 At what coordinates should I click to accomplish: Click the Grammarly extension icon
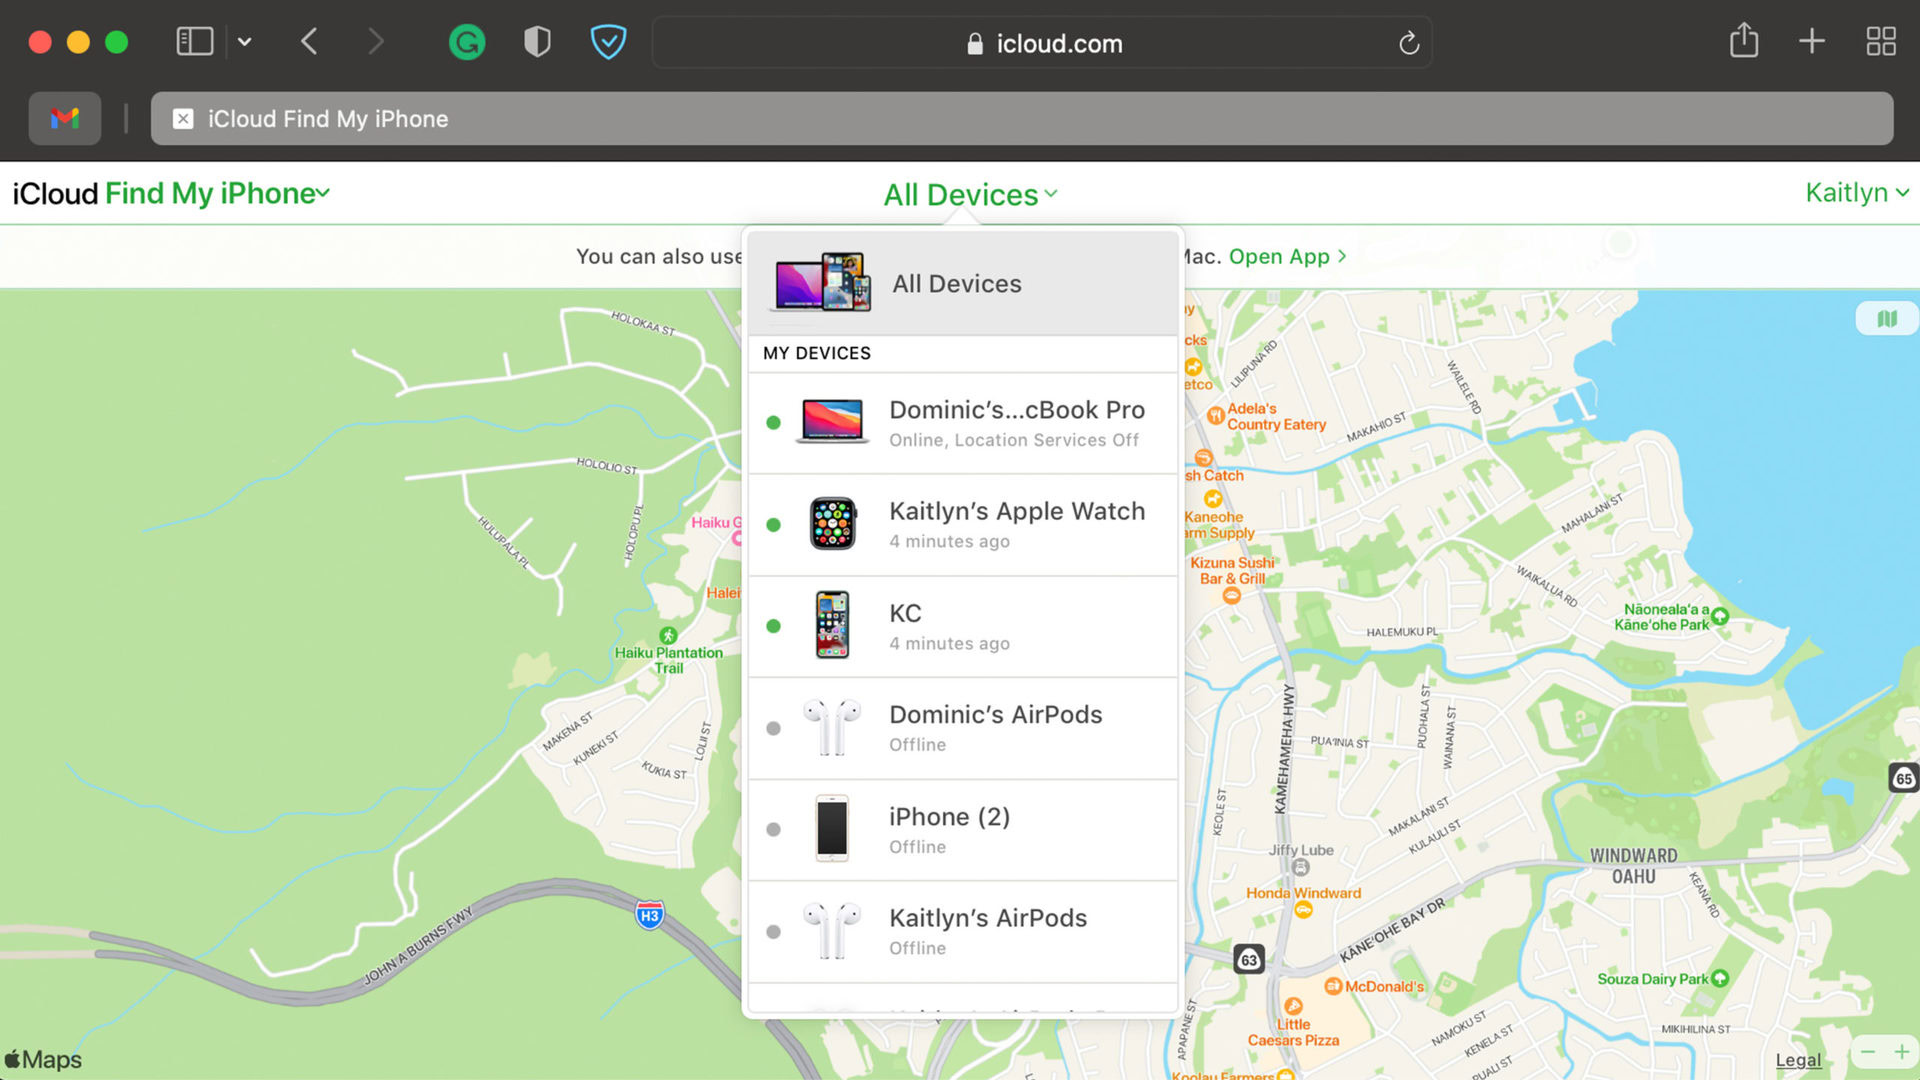467,42
